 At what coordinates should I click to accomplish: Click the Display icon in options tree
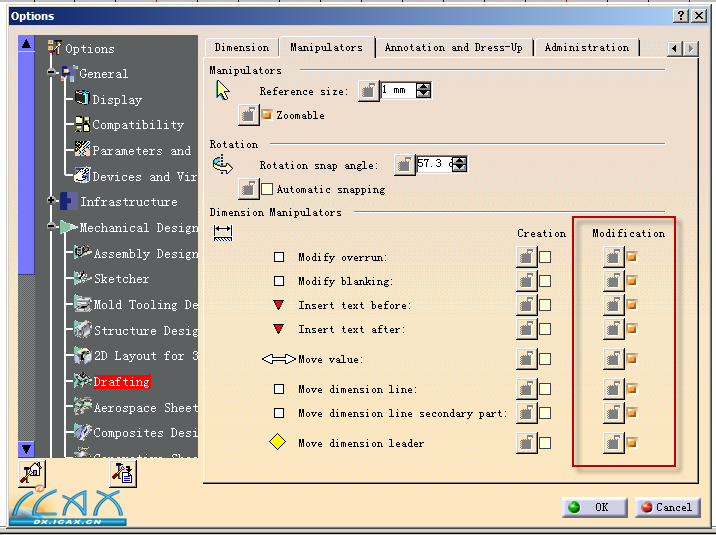(x=82, y=98)
